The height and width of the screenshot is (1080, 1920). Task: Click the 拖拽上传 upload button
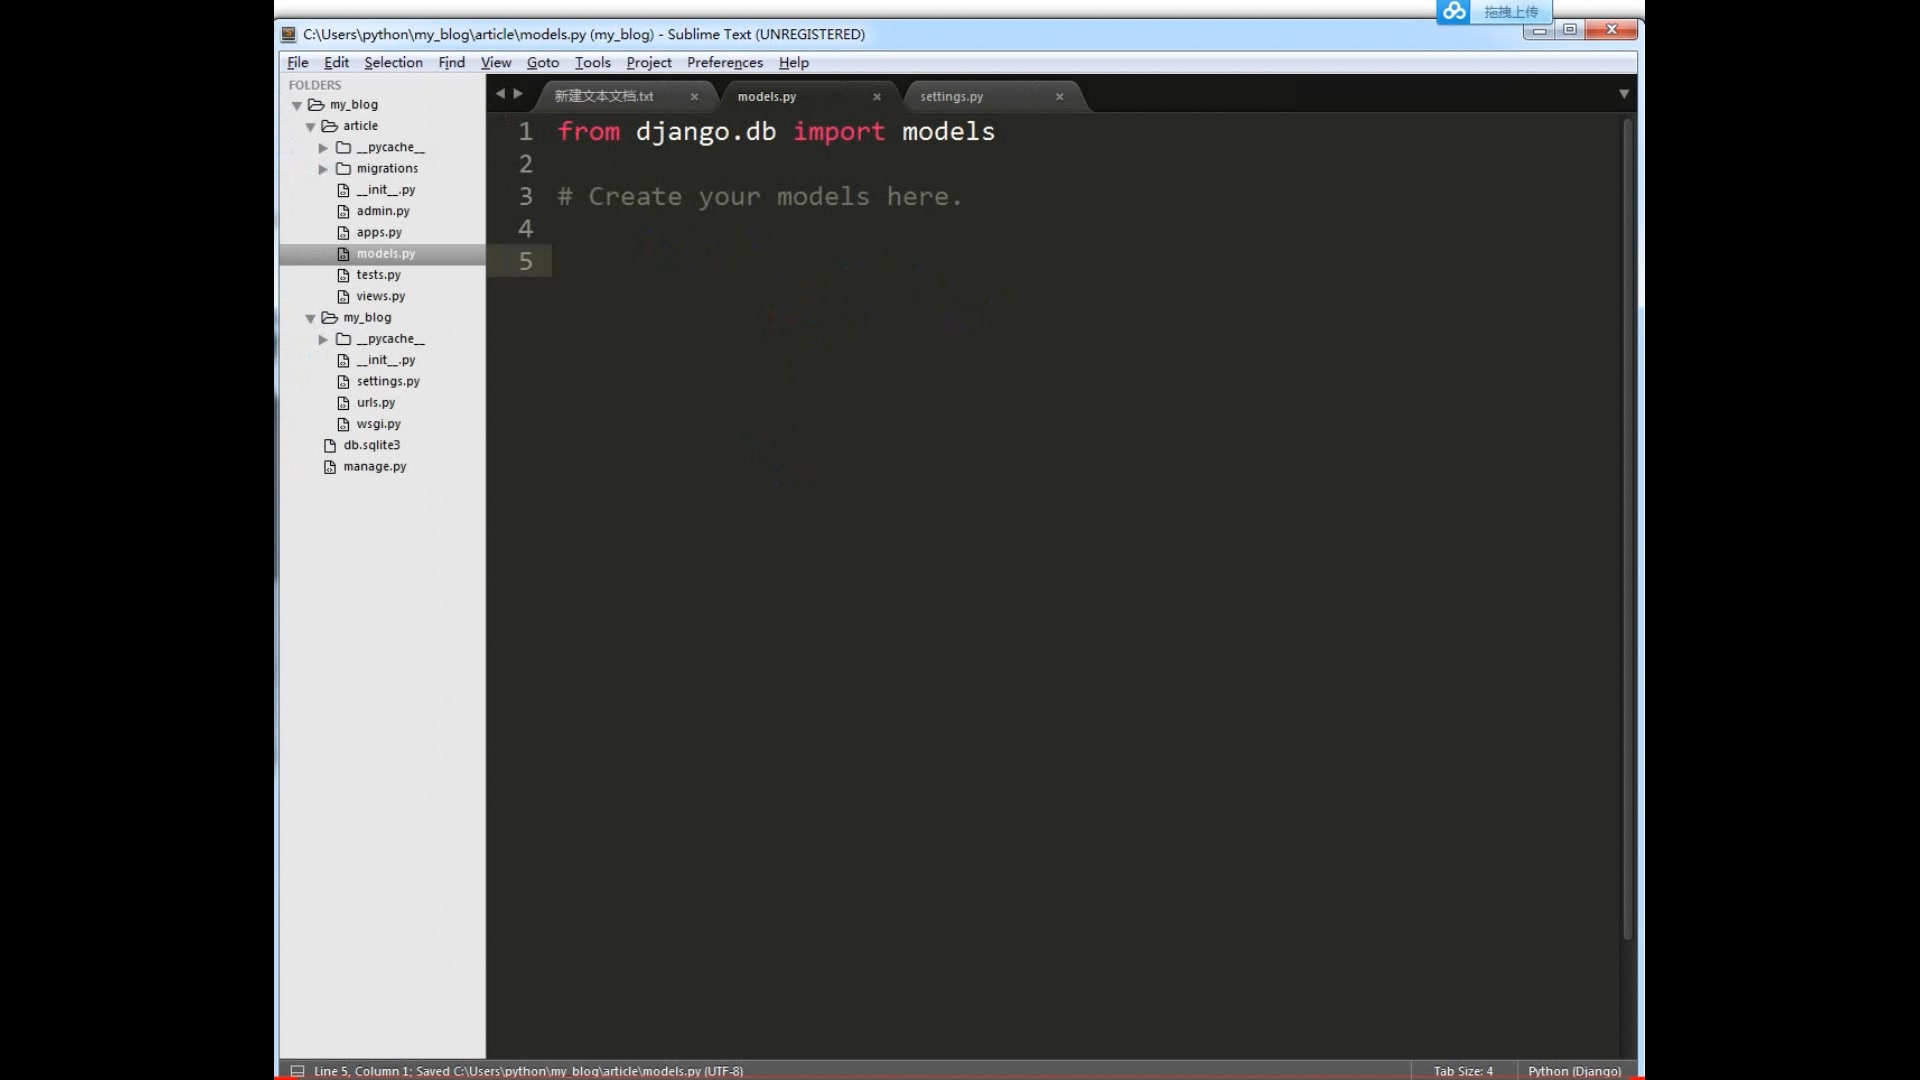[1511, 12]
